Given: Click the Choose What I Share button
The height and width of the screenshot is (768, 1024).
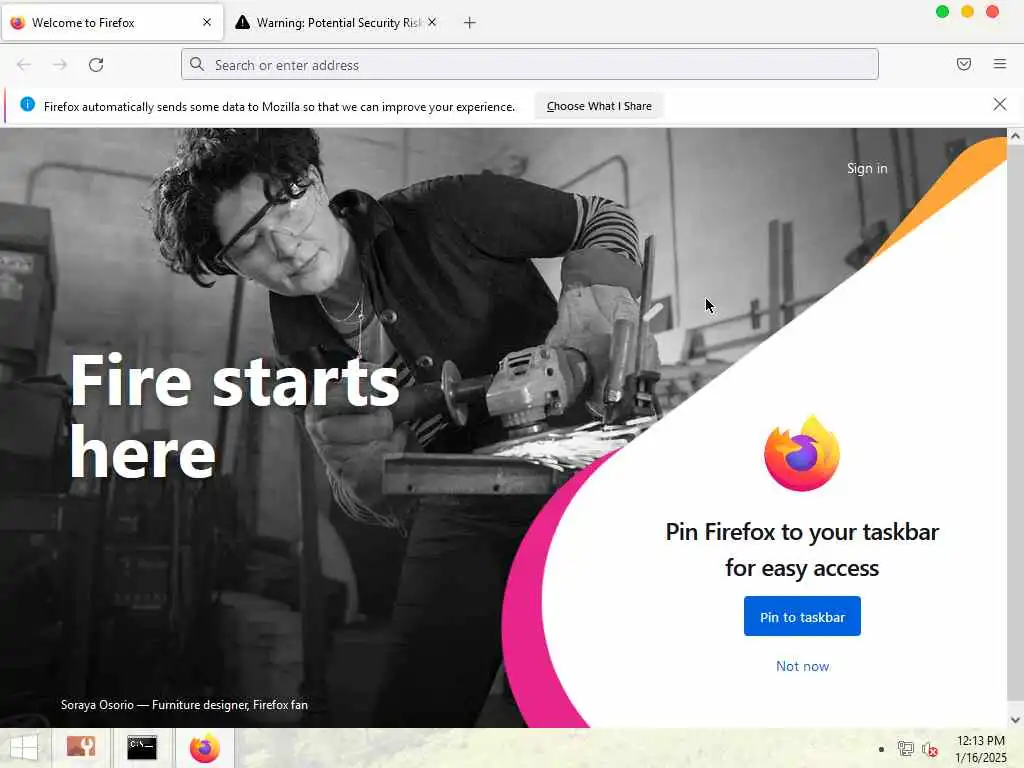Looking at the screenshot, I should (599, 106).
